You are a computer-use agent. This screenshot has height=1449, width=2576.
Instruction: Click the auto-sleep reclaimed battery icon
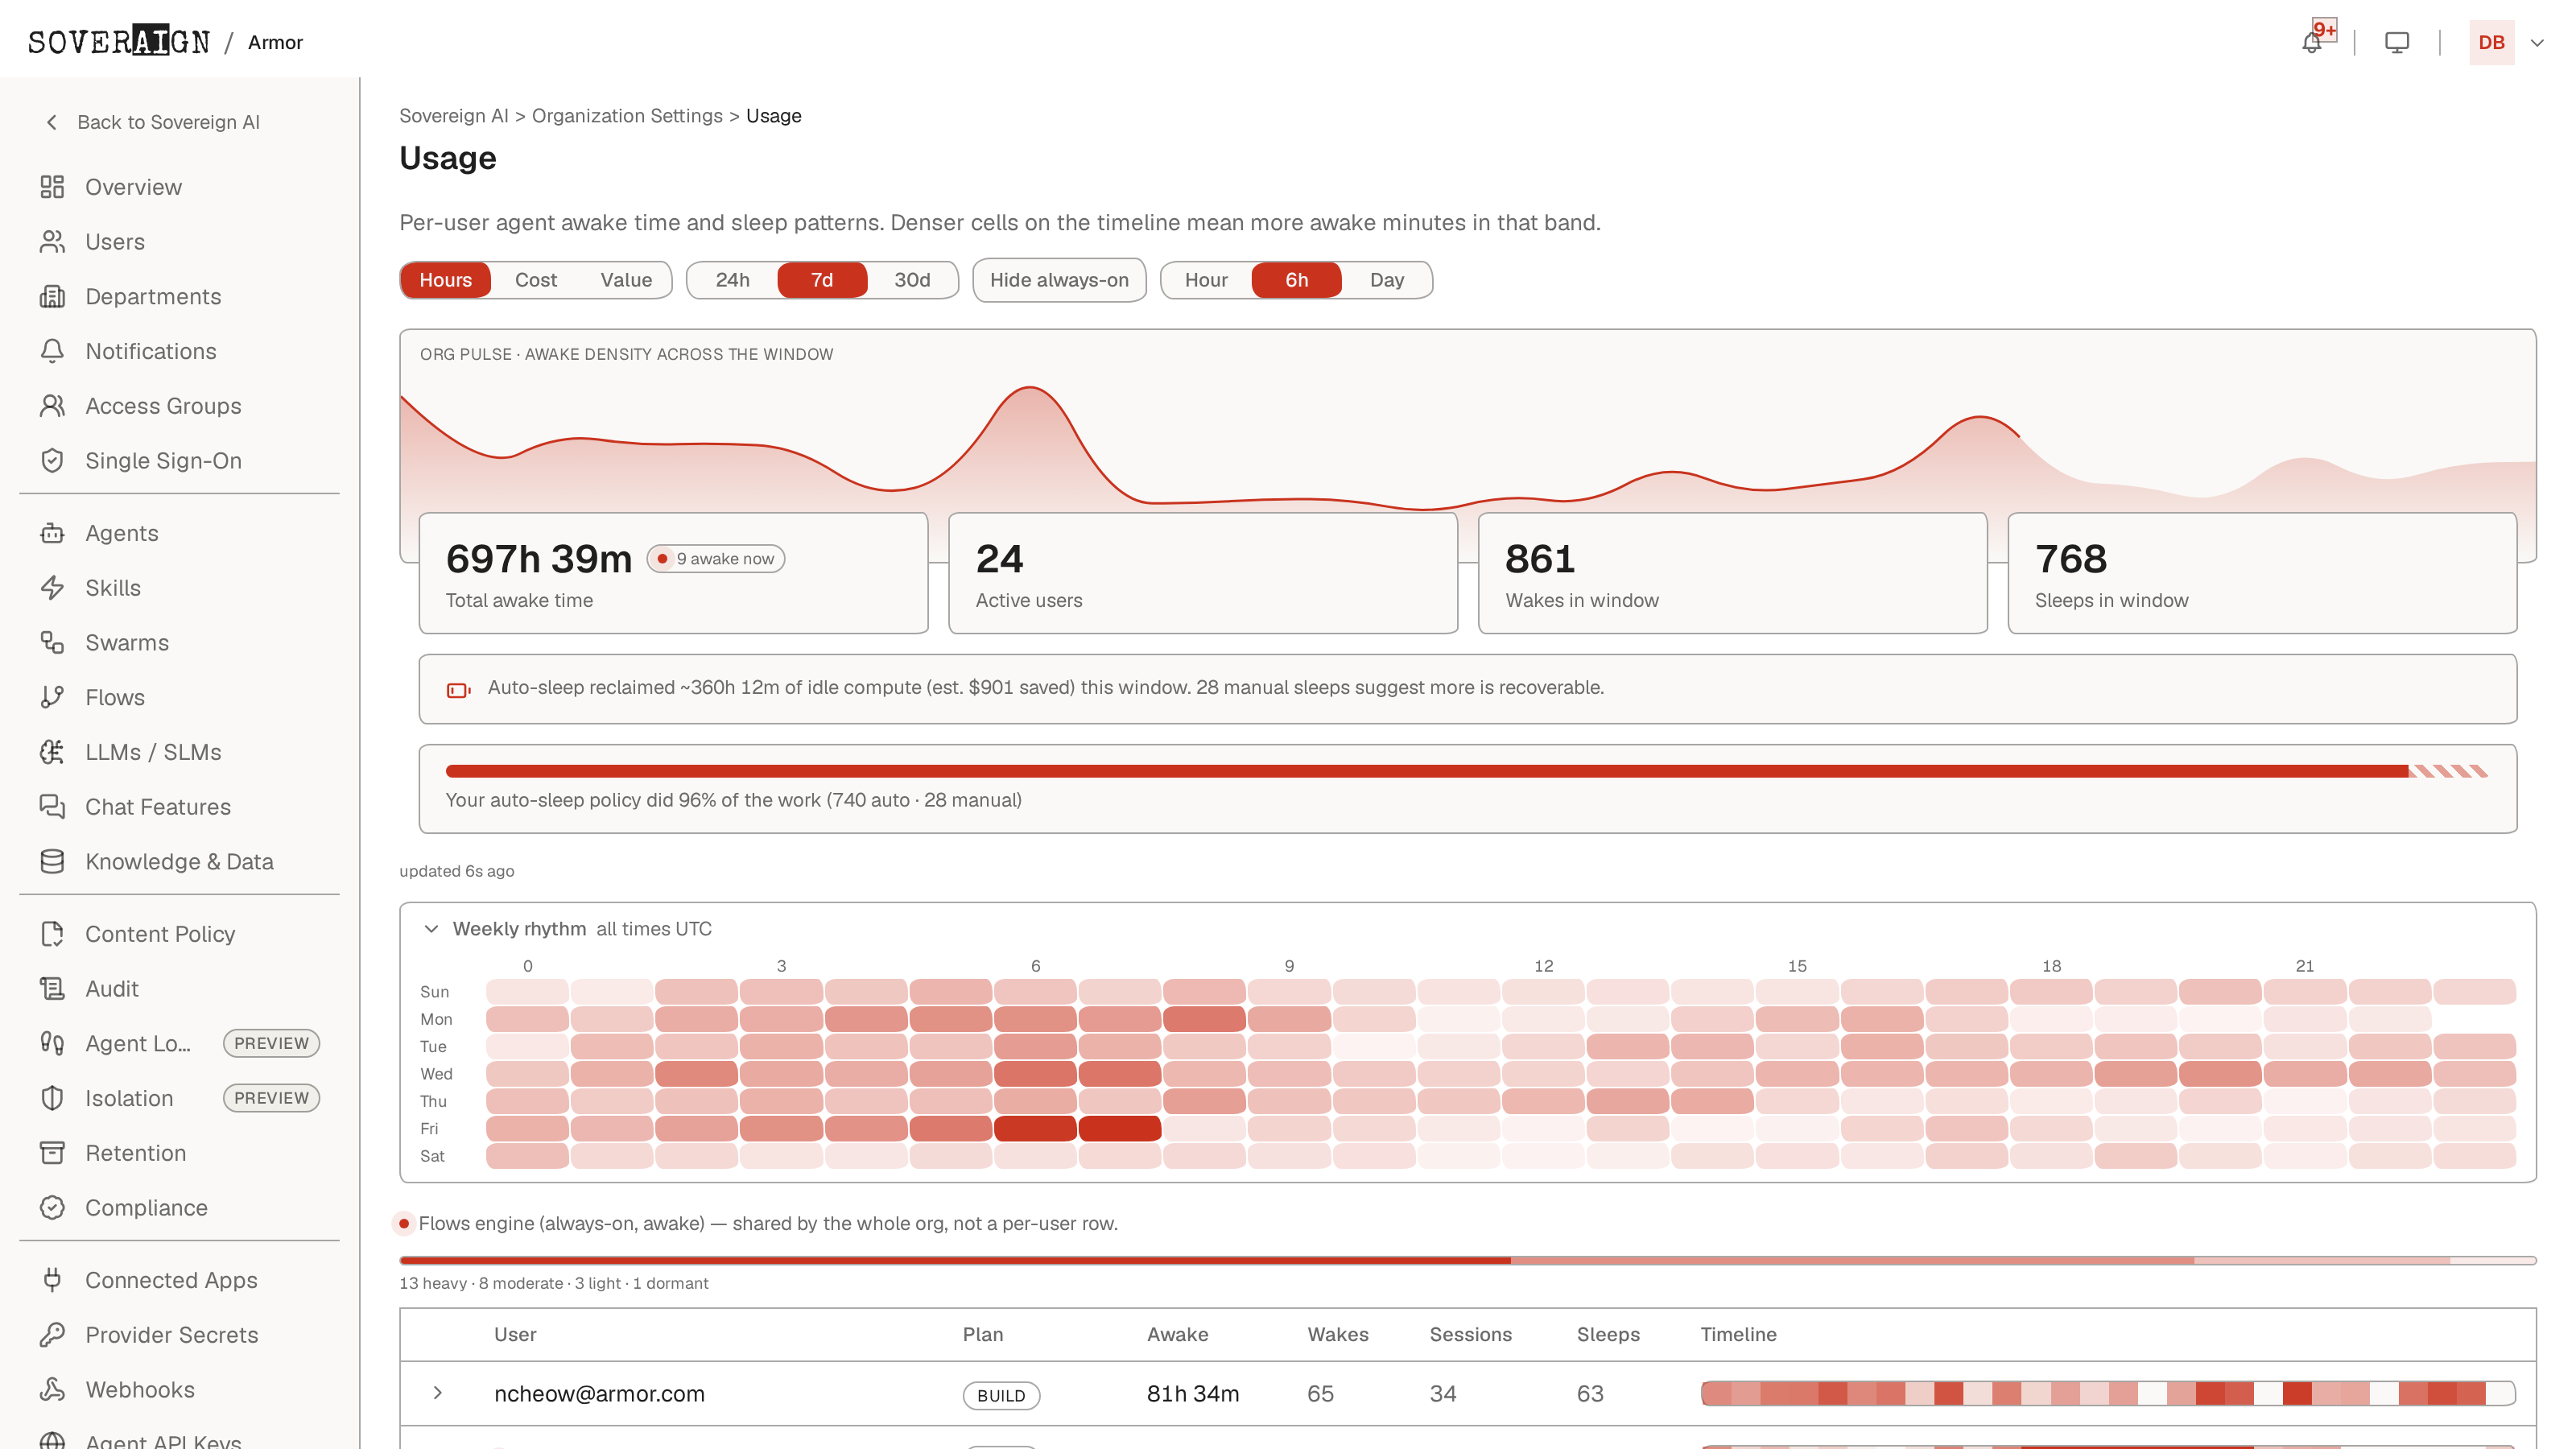(458, 689)
